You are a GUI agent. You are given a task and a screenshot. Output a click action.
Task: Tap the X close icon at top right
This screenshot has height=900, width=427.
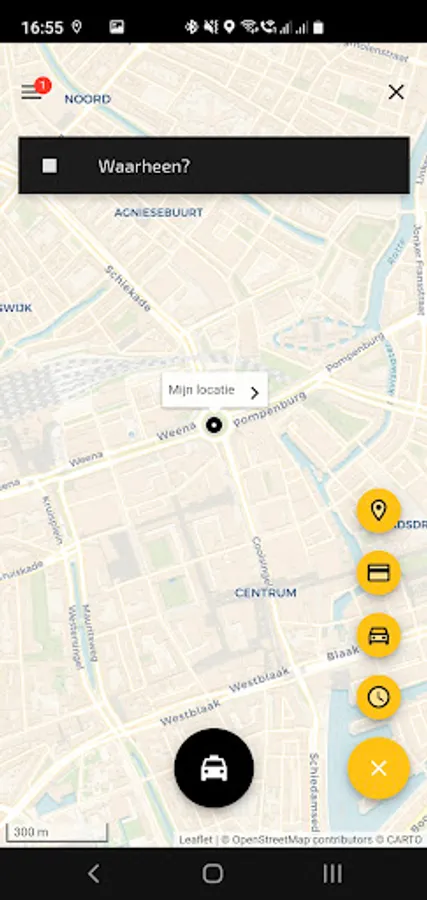(x=396, y=92)
